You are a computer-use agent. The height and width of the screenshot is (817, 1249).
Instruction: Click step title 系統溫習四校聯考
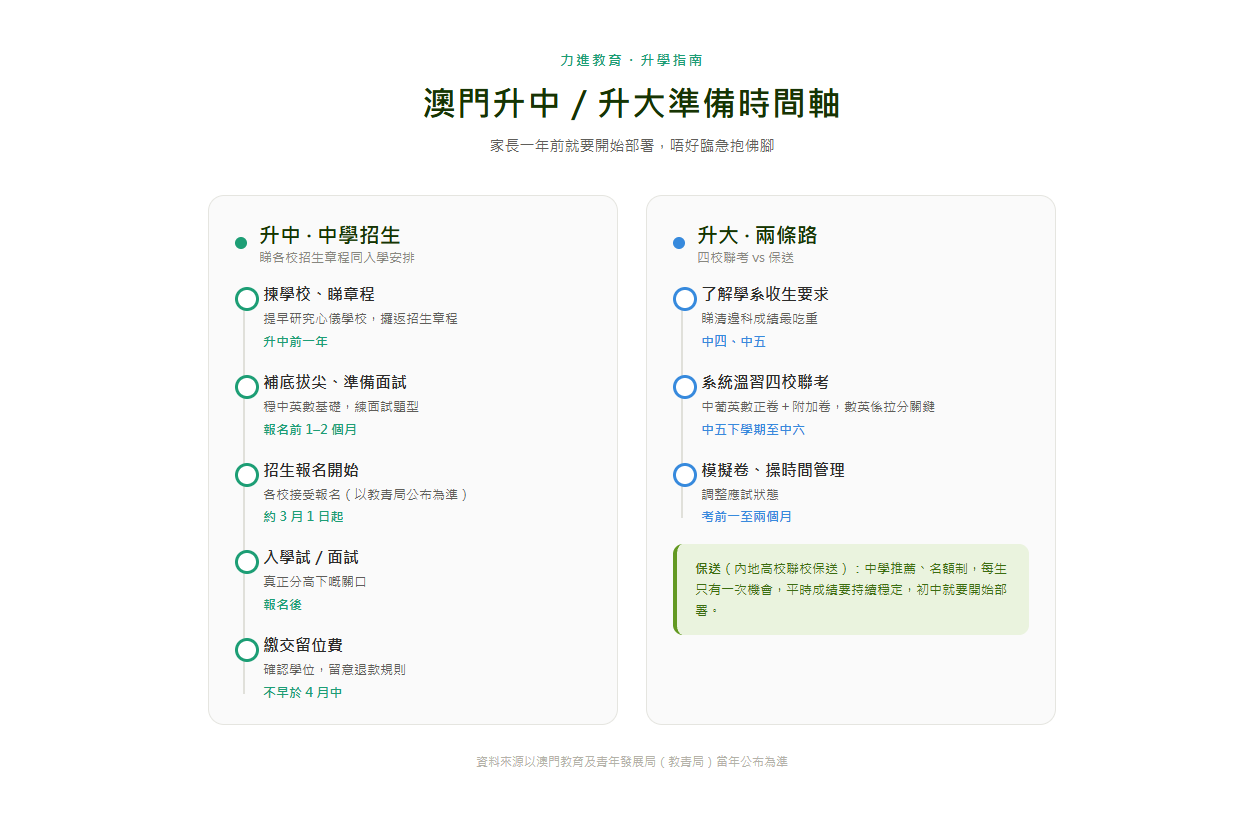(765, 383)
